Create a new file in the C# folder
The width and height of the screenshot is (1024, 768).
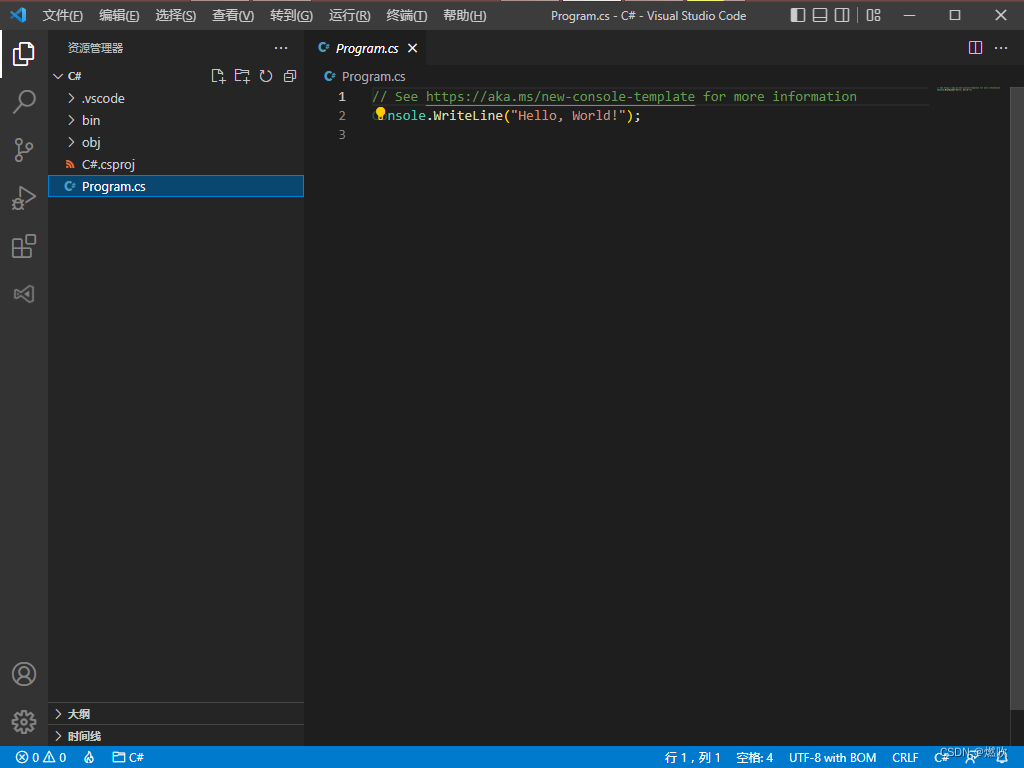coord(218,76)
